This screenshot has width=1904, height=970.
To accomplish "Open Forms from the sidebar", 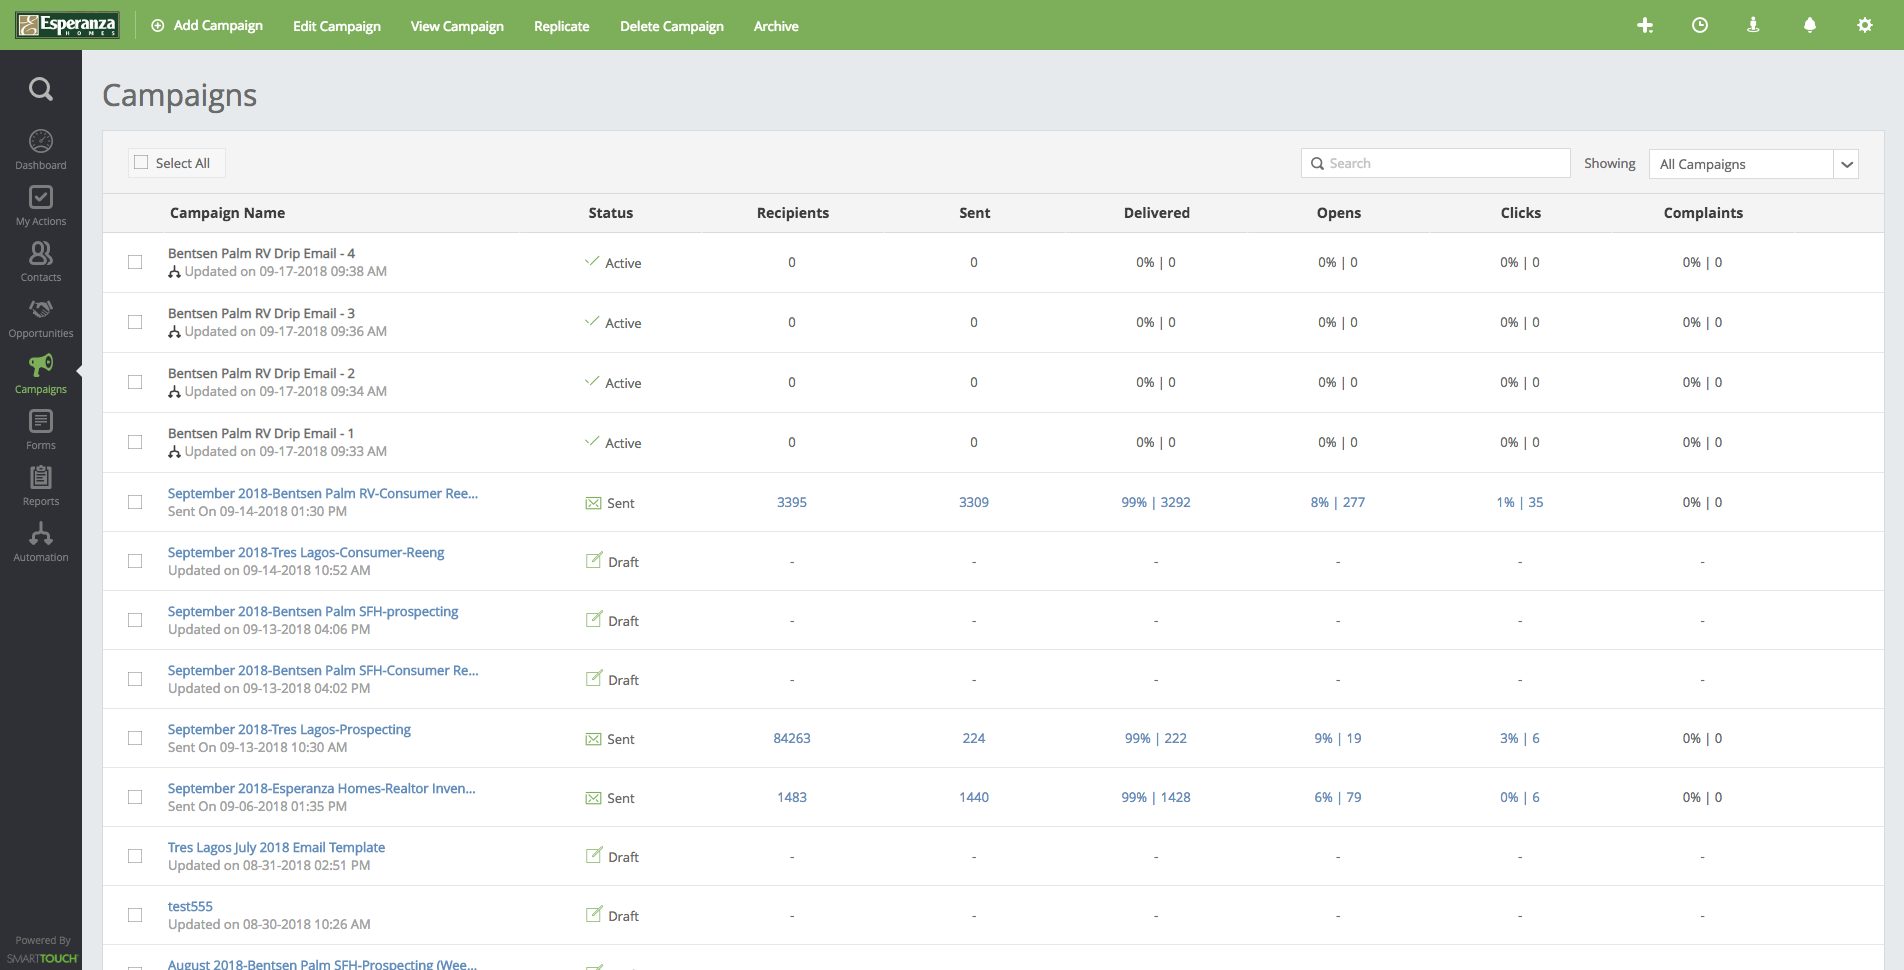I will [41, 429].
